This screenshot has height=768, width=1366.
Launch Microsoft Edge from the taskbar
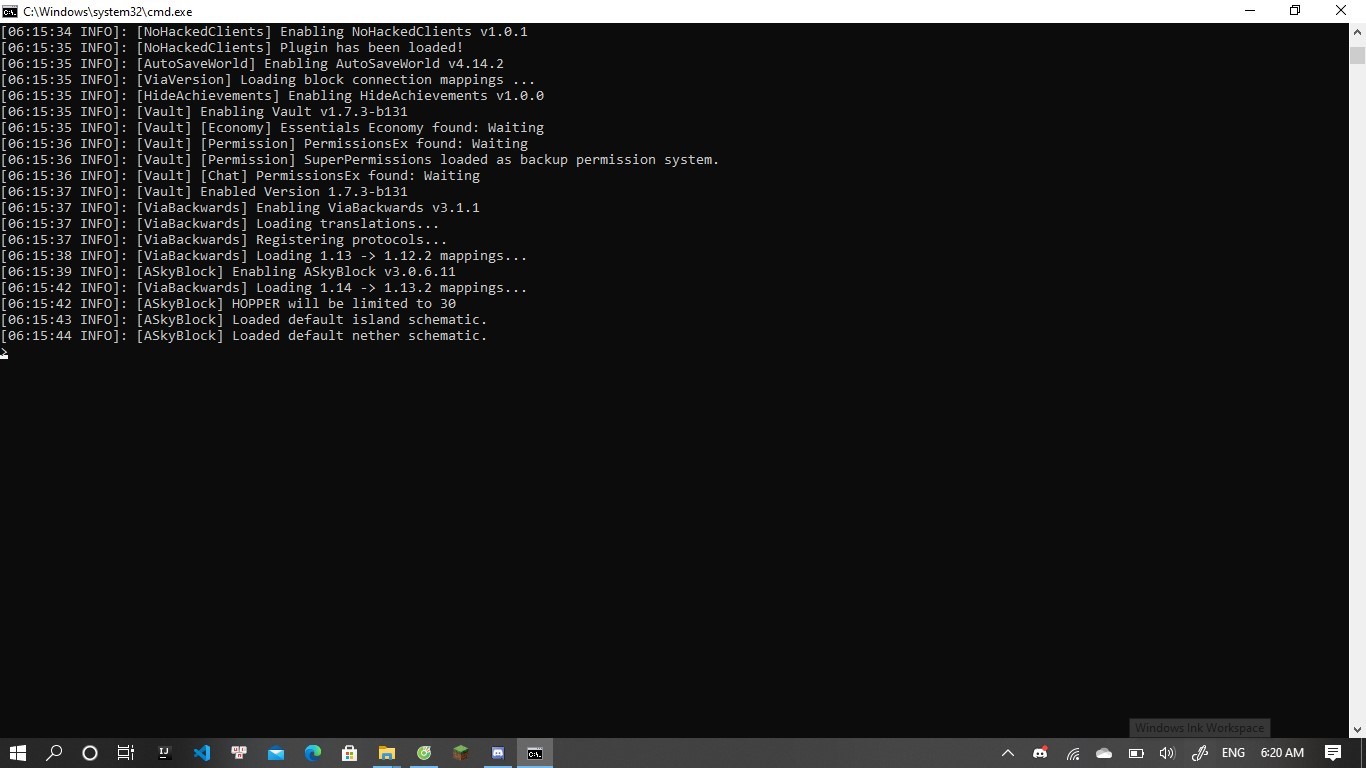(313, 753)
